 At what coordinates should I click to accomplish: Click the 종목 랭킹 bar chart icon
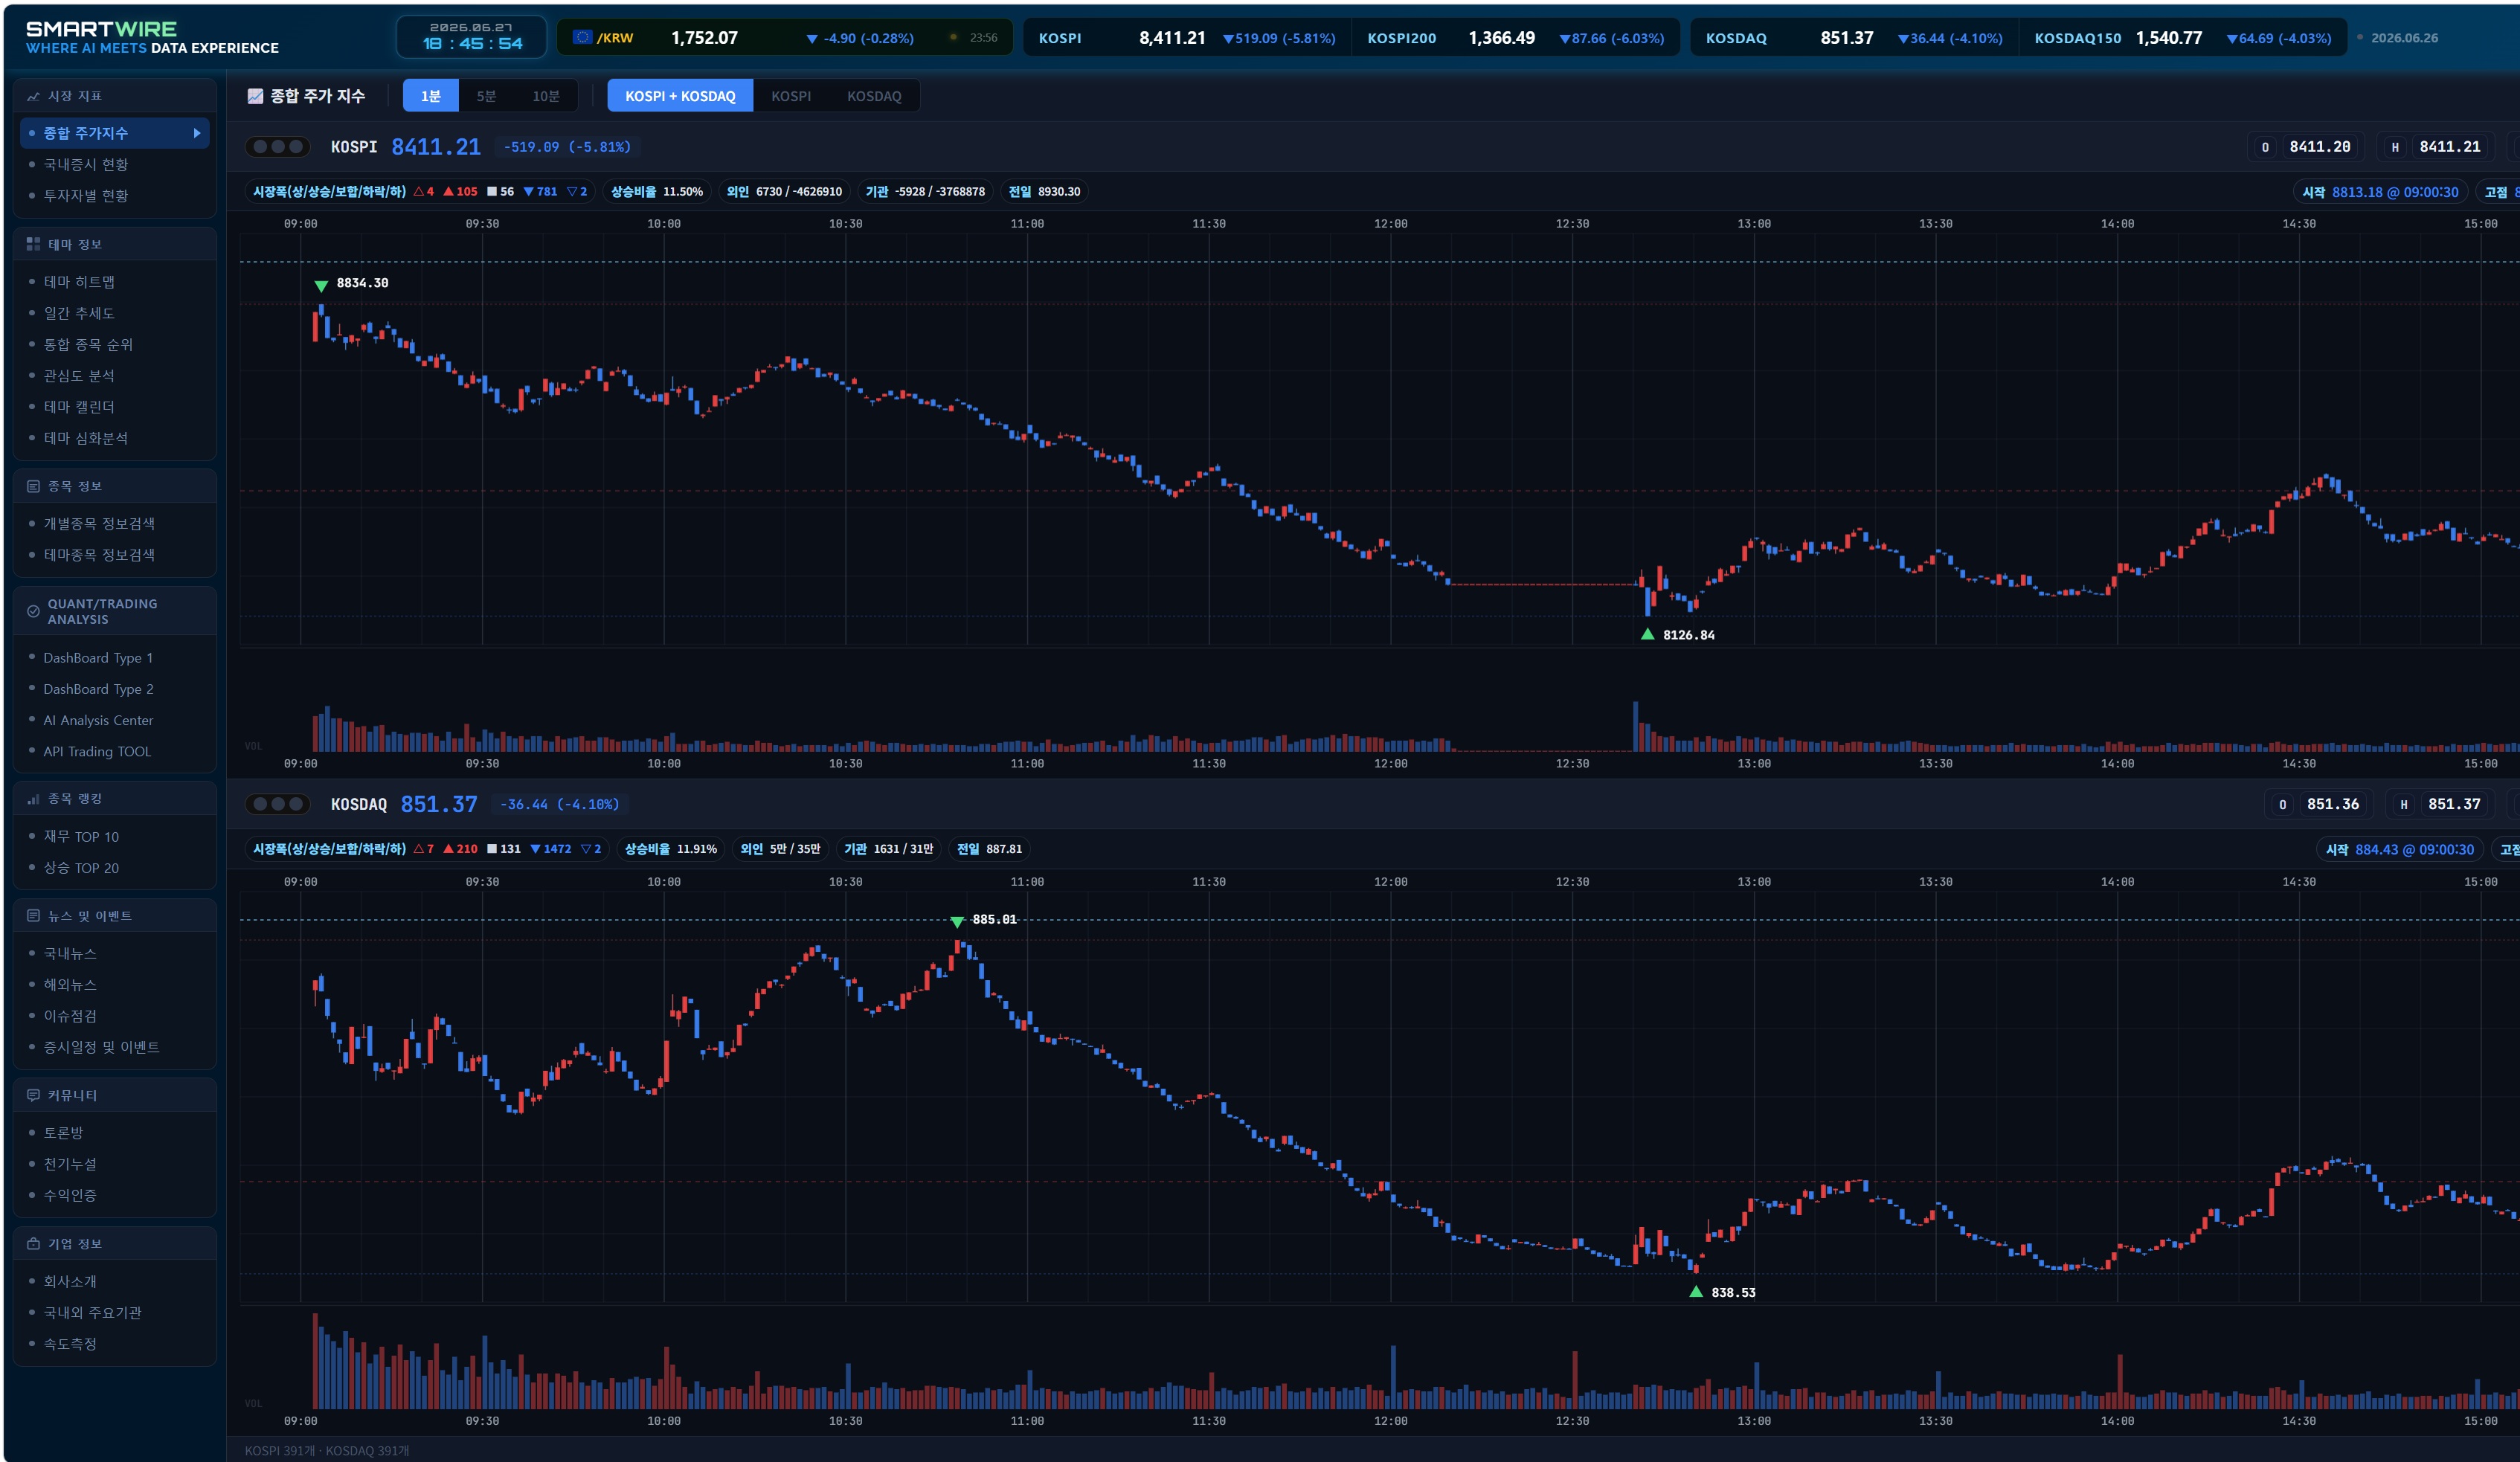(33, 799)
